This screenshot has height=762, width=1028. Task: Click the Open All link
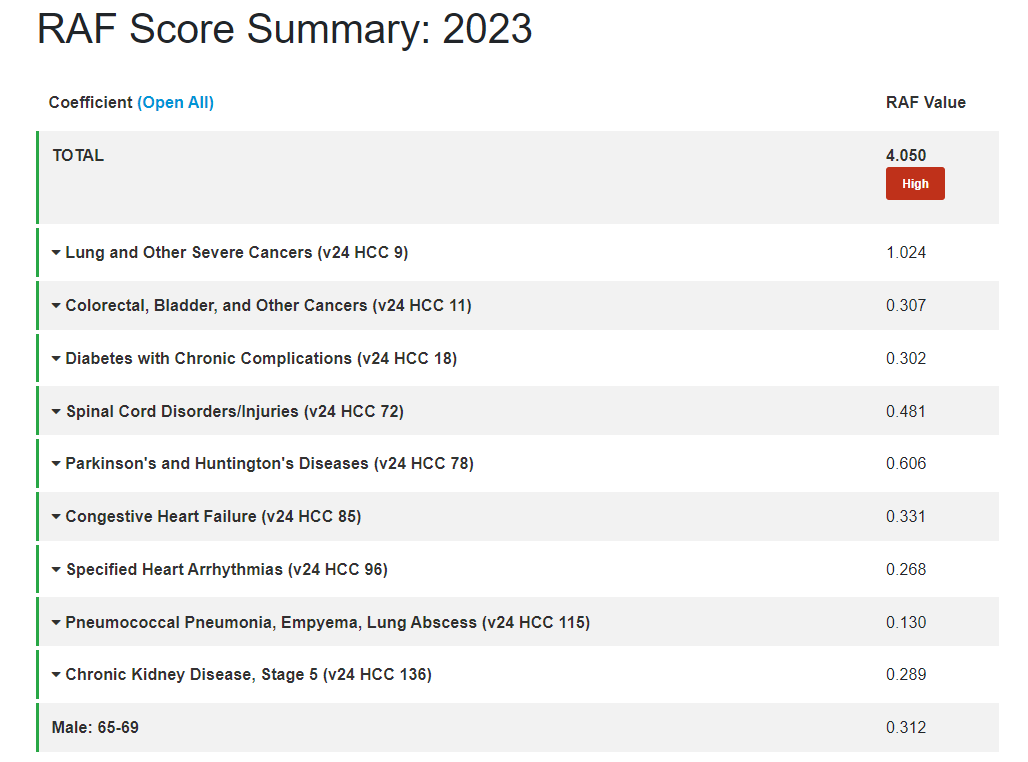[x=175, y=102]
